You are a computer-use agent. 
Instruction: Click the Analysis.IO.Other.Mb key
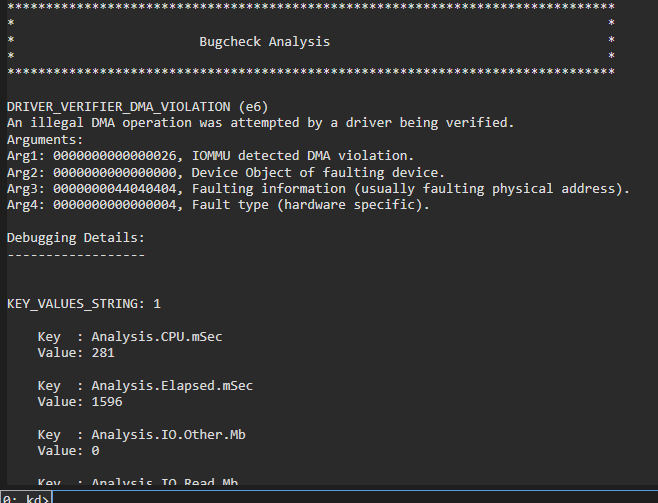click(x=168, y=434)
